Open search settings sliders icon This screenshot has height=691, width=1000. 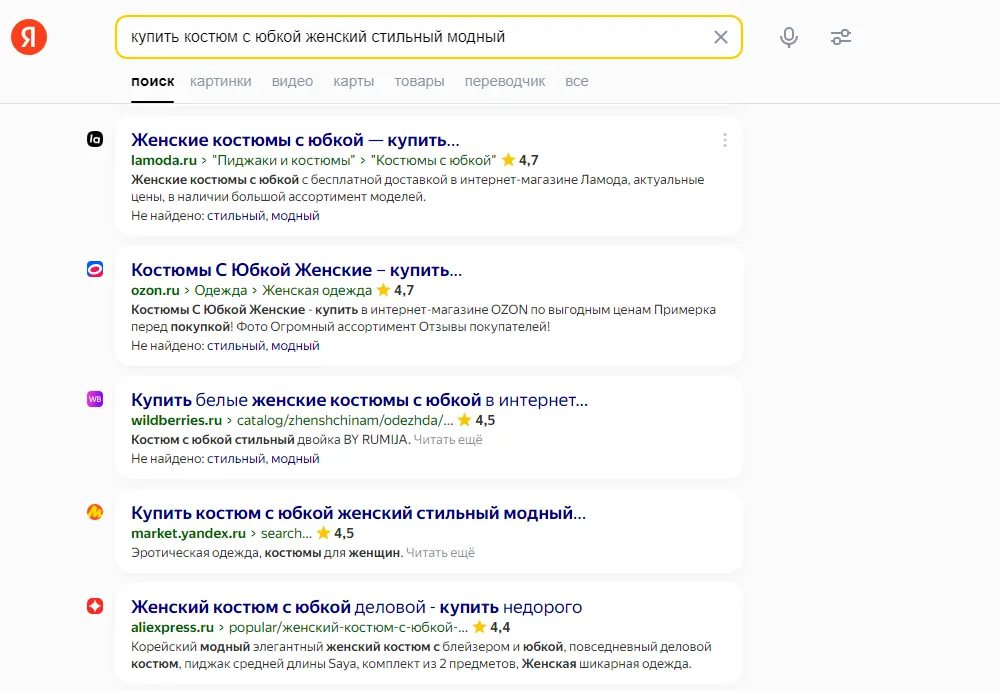pyautogui.click(x=841, y=37)
